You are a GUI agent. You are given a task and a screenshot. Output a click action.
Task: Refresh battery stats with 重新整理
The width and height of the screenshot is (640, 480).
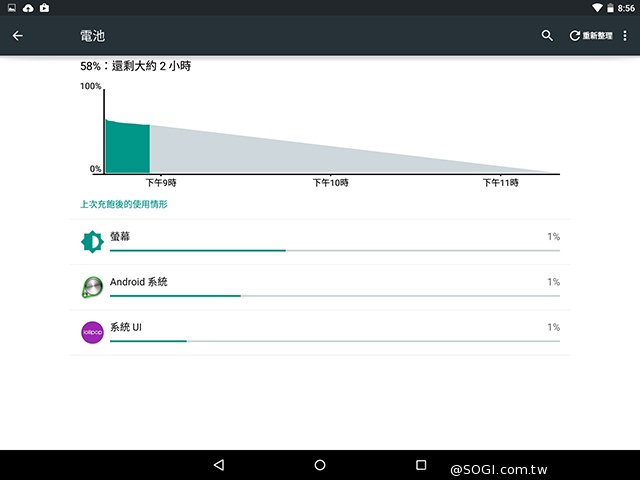[x=591, y=36]
